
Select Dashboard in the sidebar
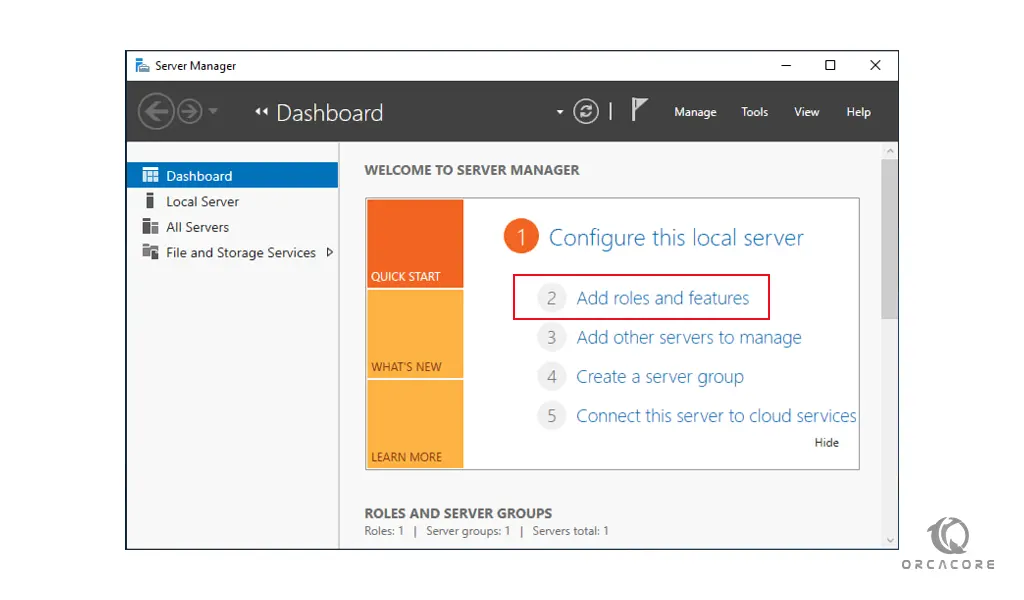[232, 176]
